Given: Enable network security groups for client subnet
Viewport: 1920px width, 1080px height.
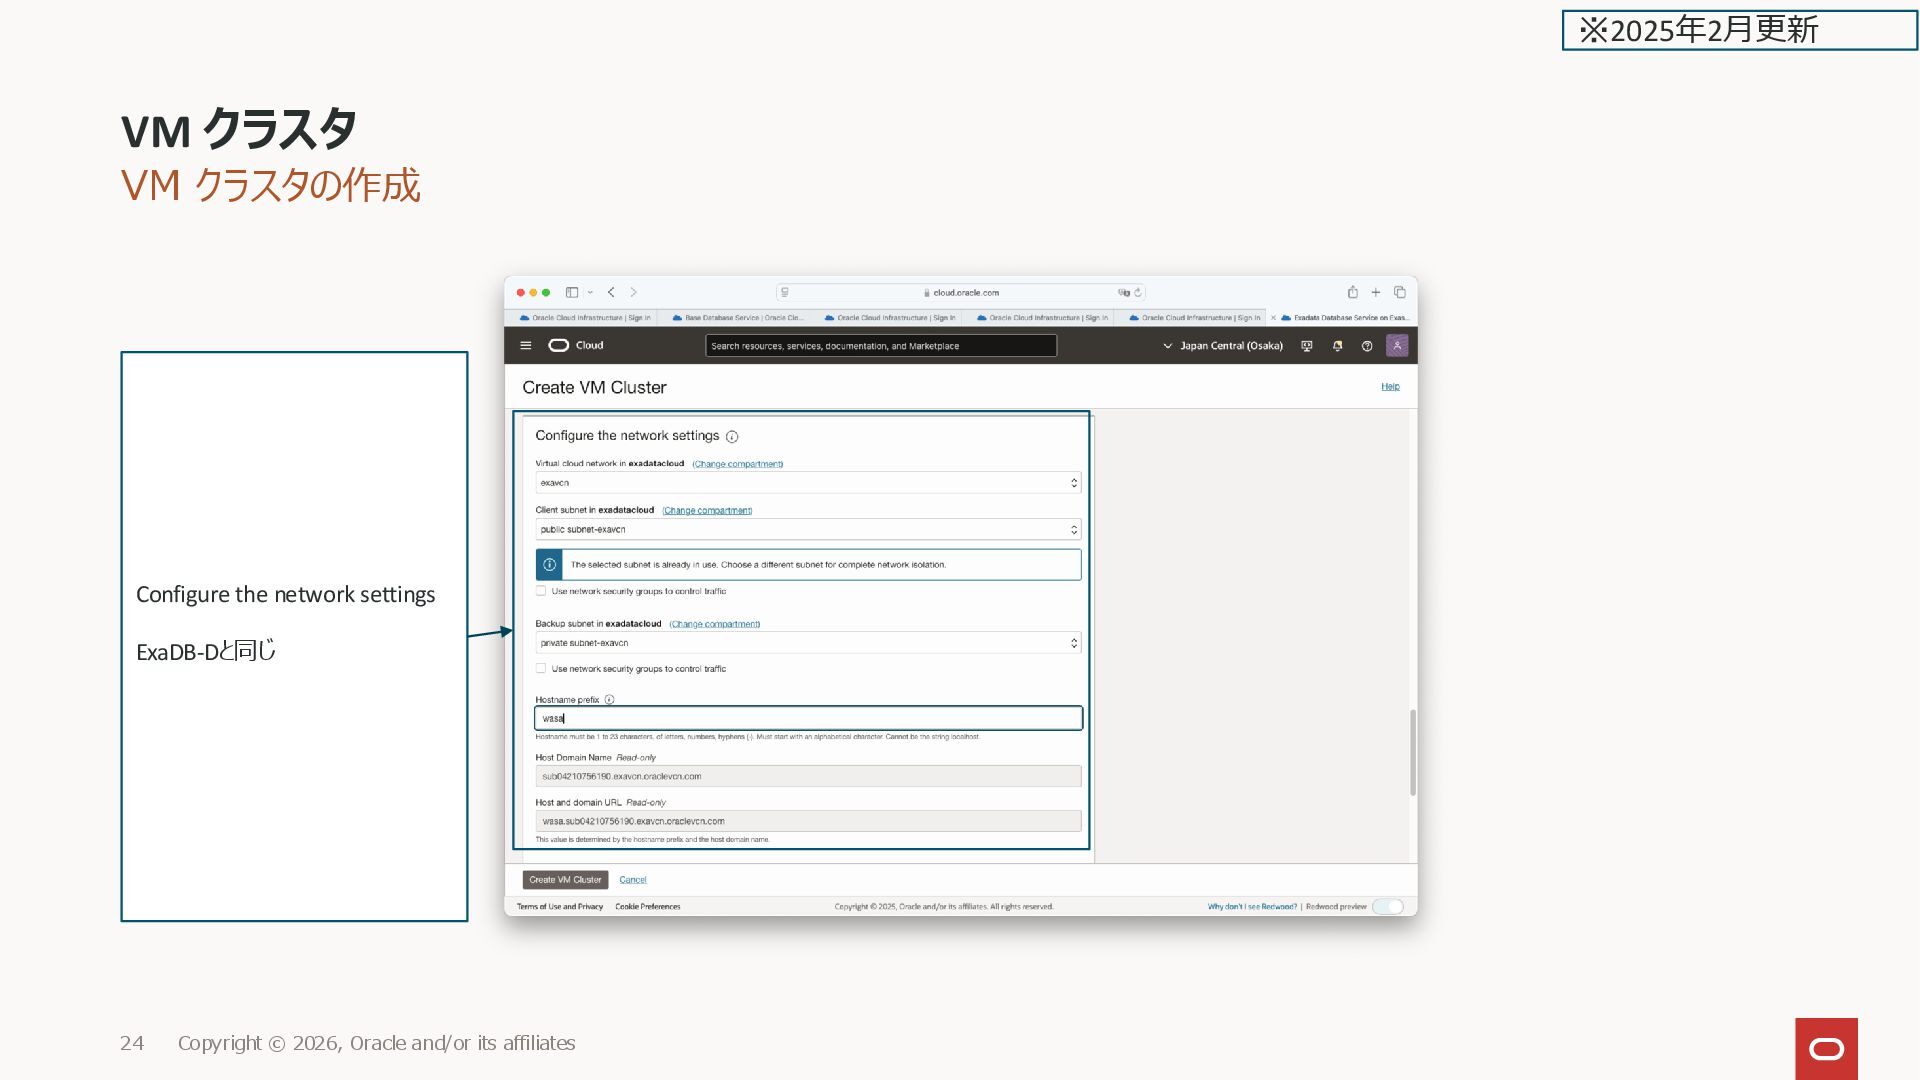Looking at the screenshot, I should tap(541, 591).
